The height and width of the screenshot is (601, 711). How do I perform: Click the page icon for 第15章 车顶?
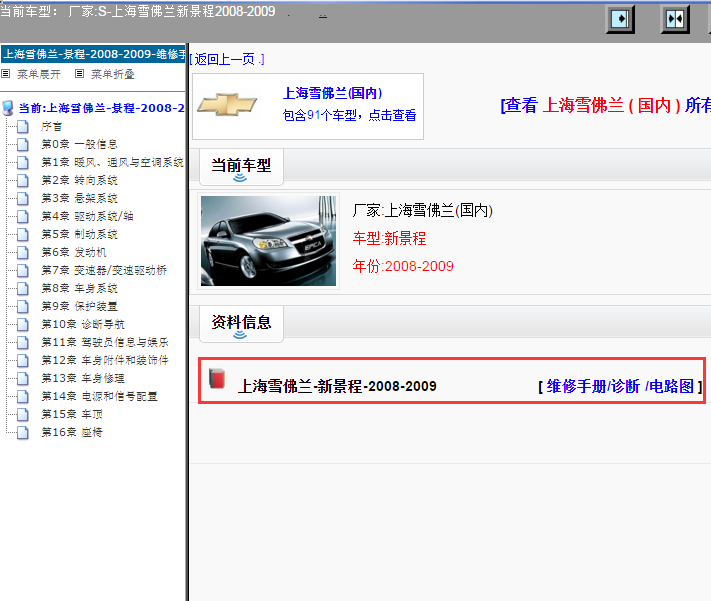click(x=23, y=415)
